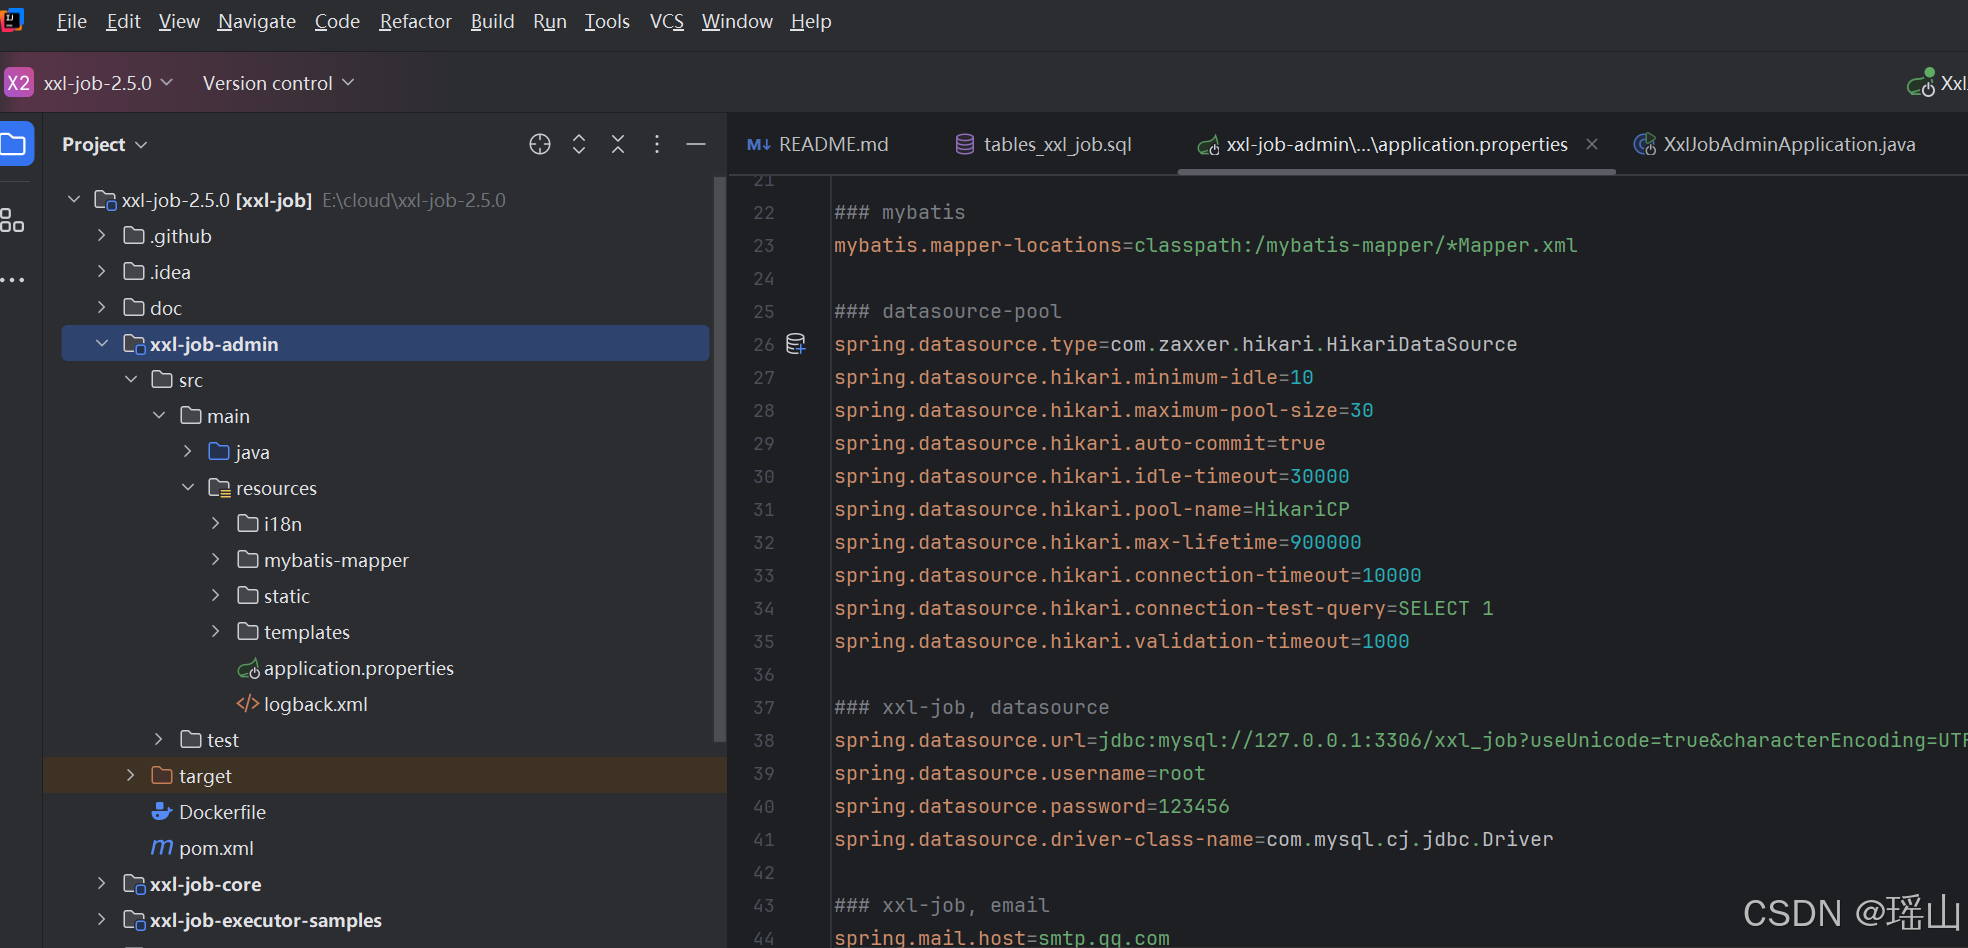Select pom.xml in the project tree
The height and width of the screenshot is (948, 1968).
pyautogui.click(x=202, y=848)
